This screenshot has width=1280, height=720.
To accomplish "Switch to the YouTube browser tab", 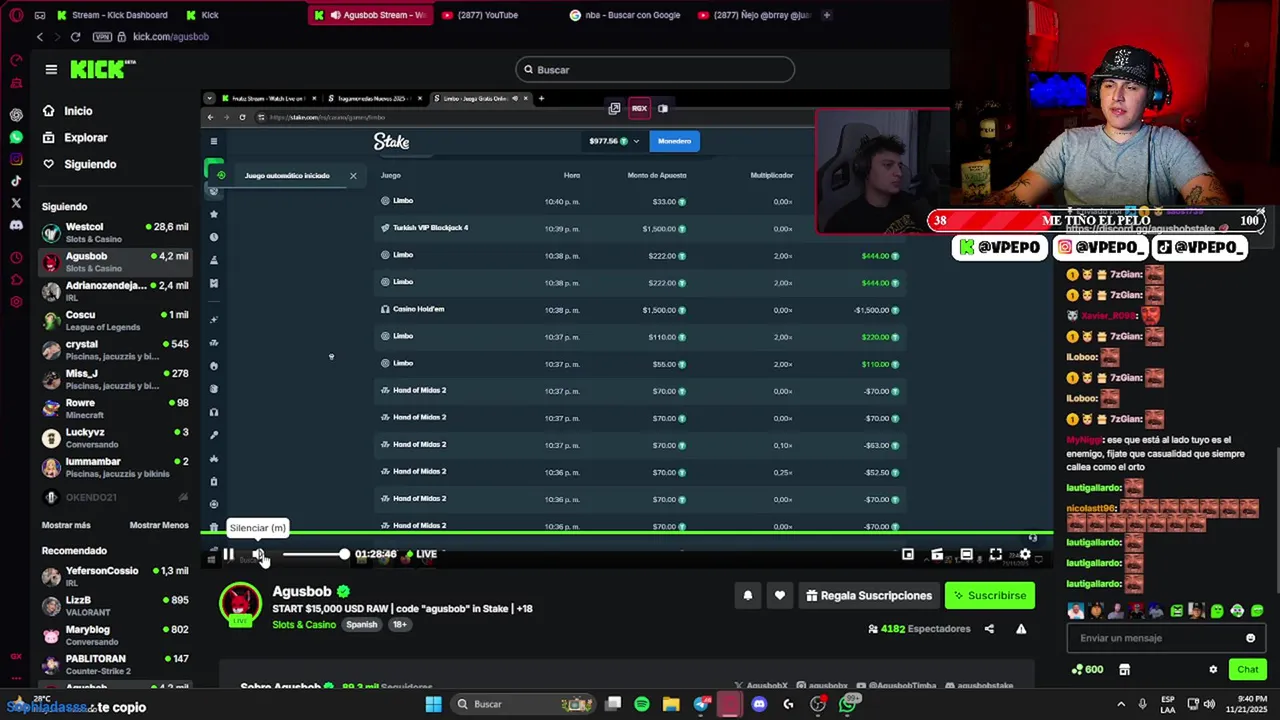I will point(480,15).
